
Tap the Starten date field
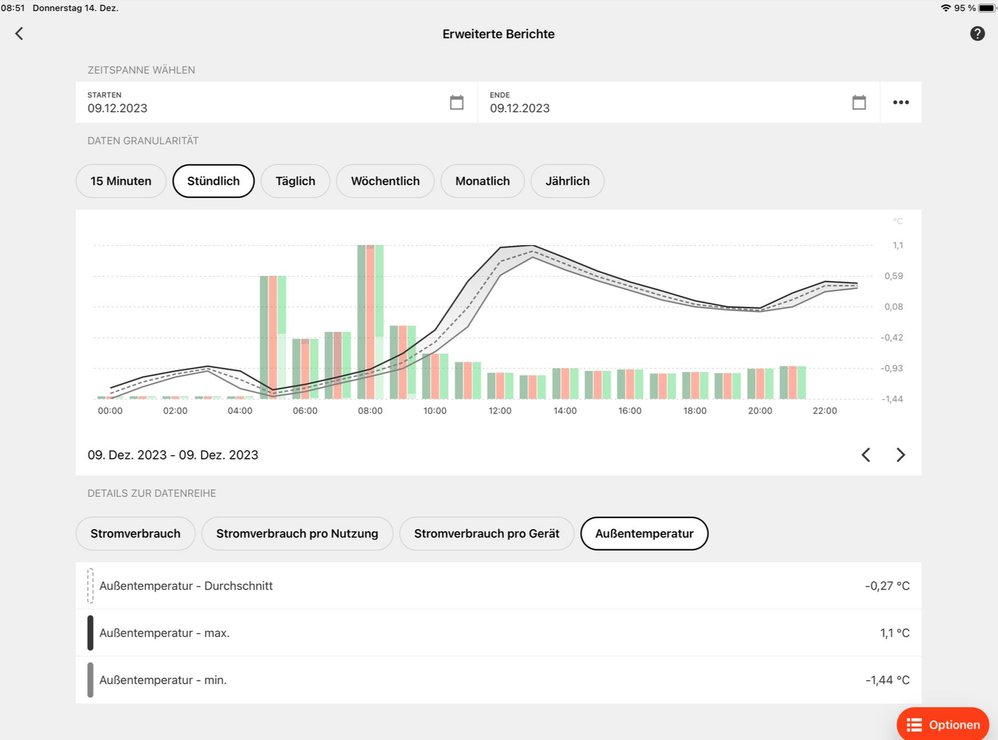[260, 102]
